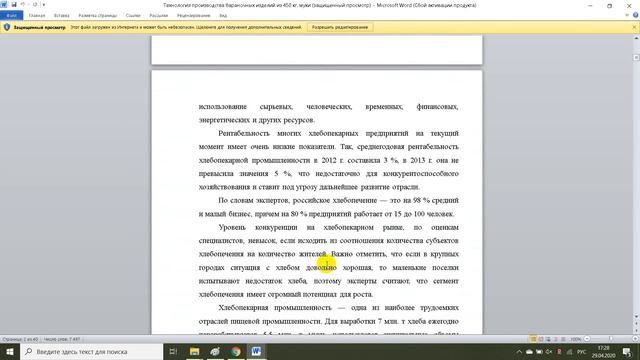Click the zoom out minus button
The width and height of the screenshot is (640, 360).
(x=587, y=339)
